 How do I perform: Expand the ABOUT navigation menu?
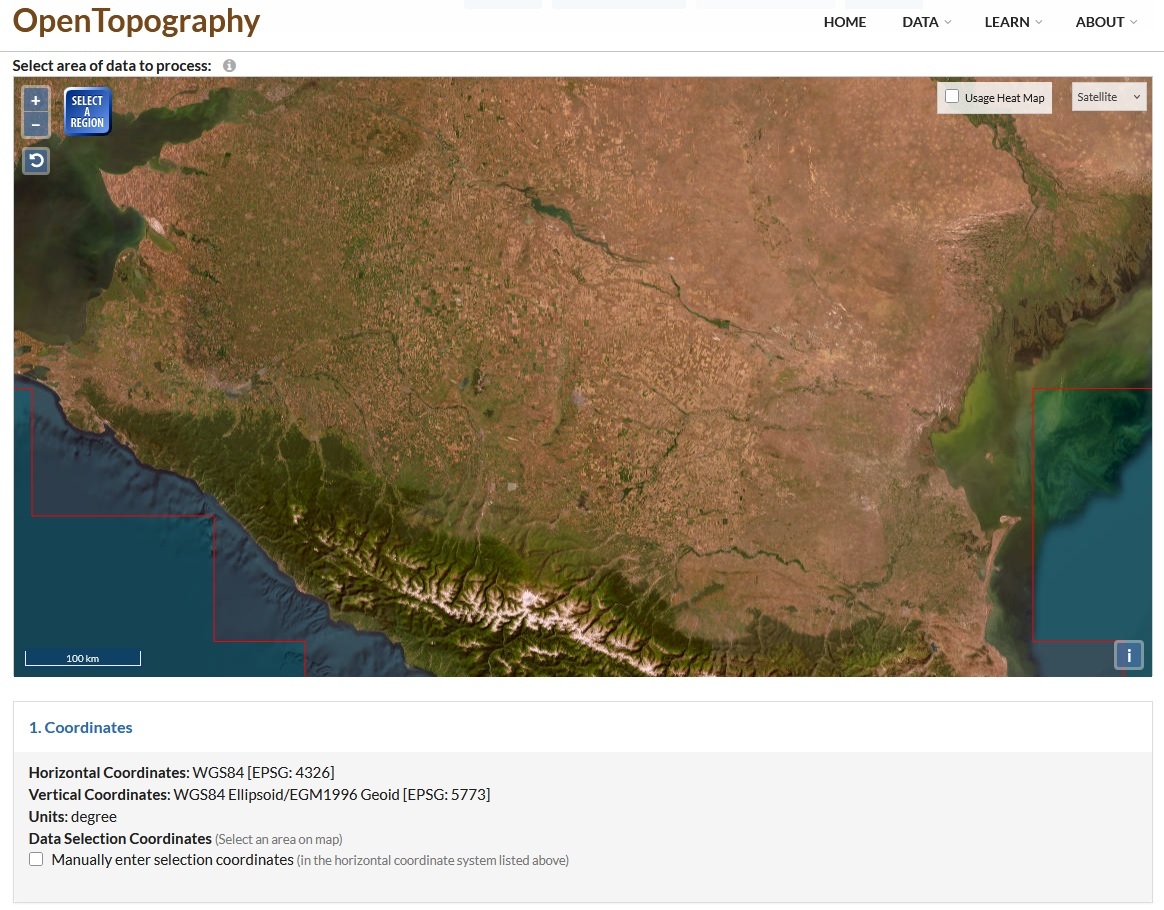[1105, 22]
